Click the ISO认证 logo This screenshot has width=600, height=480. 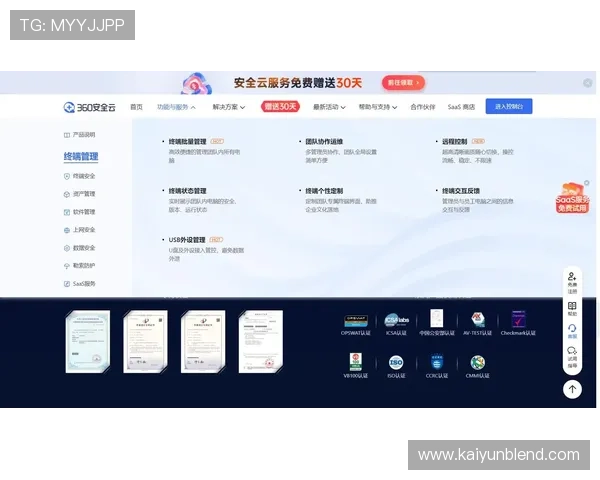(396, 362)
